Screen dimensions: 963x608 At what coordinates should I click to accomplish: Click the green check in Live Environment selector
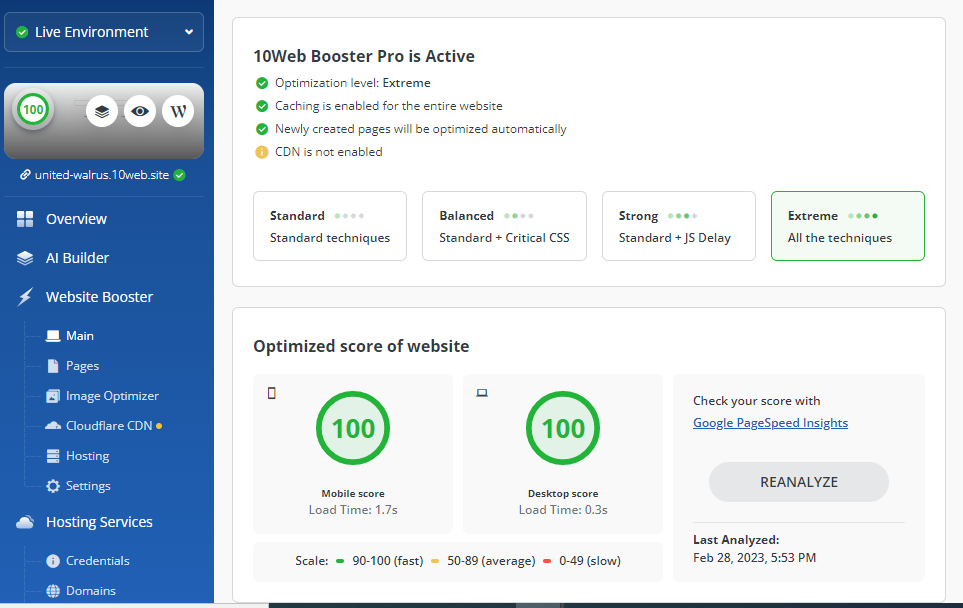pyautogui.click(x=22, y=32)
